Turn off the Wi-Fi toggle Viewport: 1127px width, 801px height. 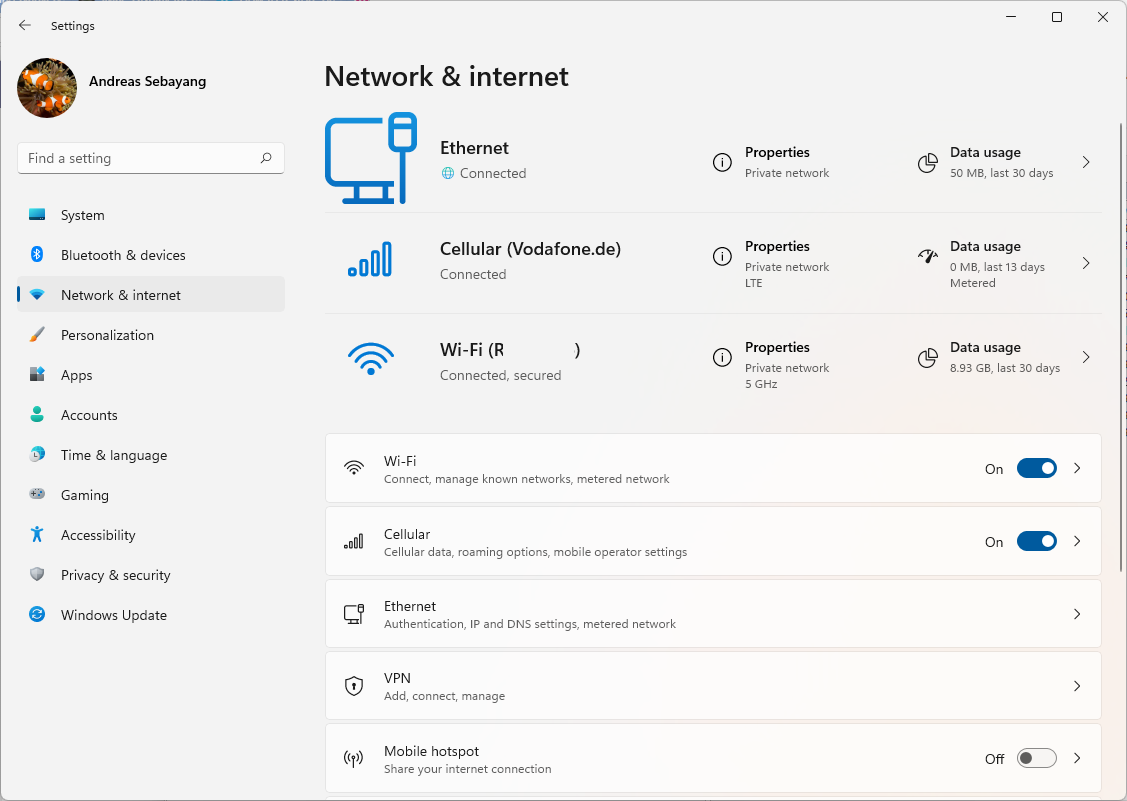tap(1036, 468)
